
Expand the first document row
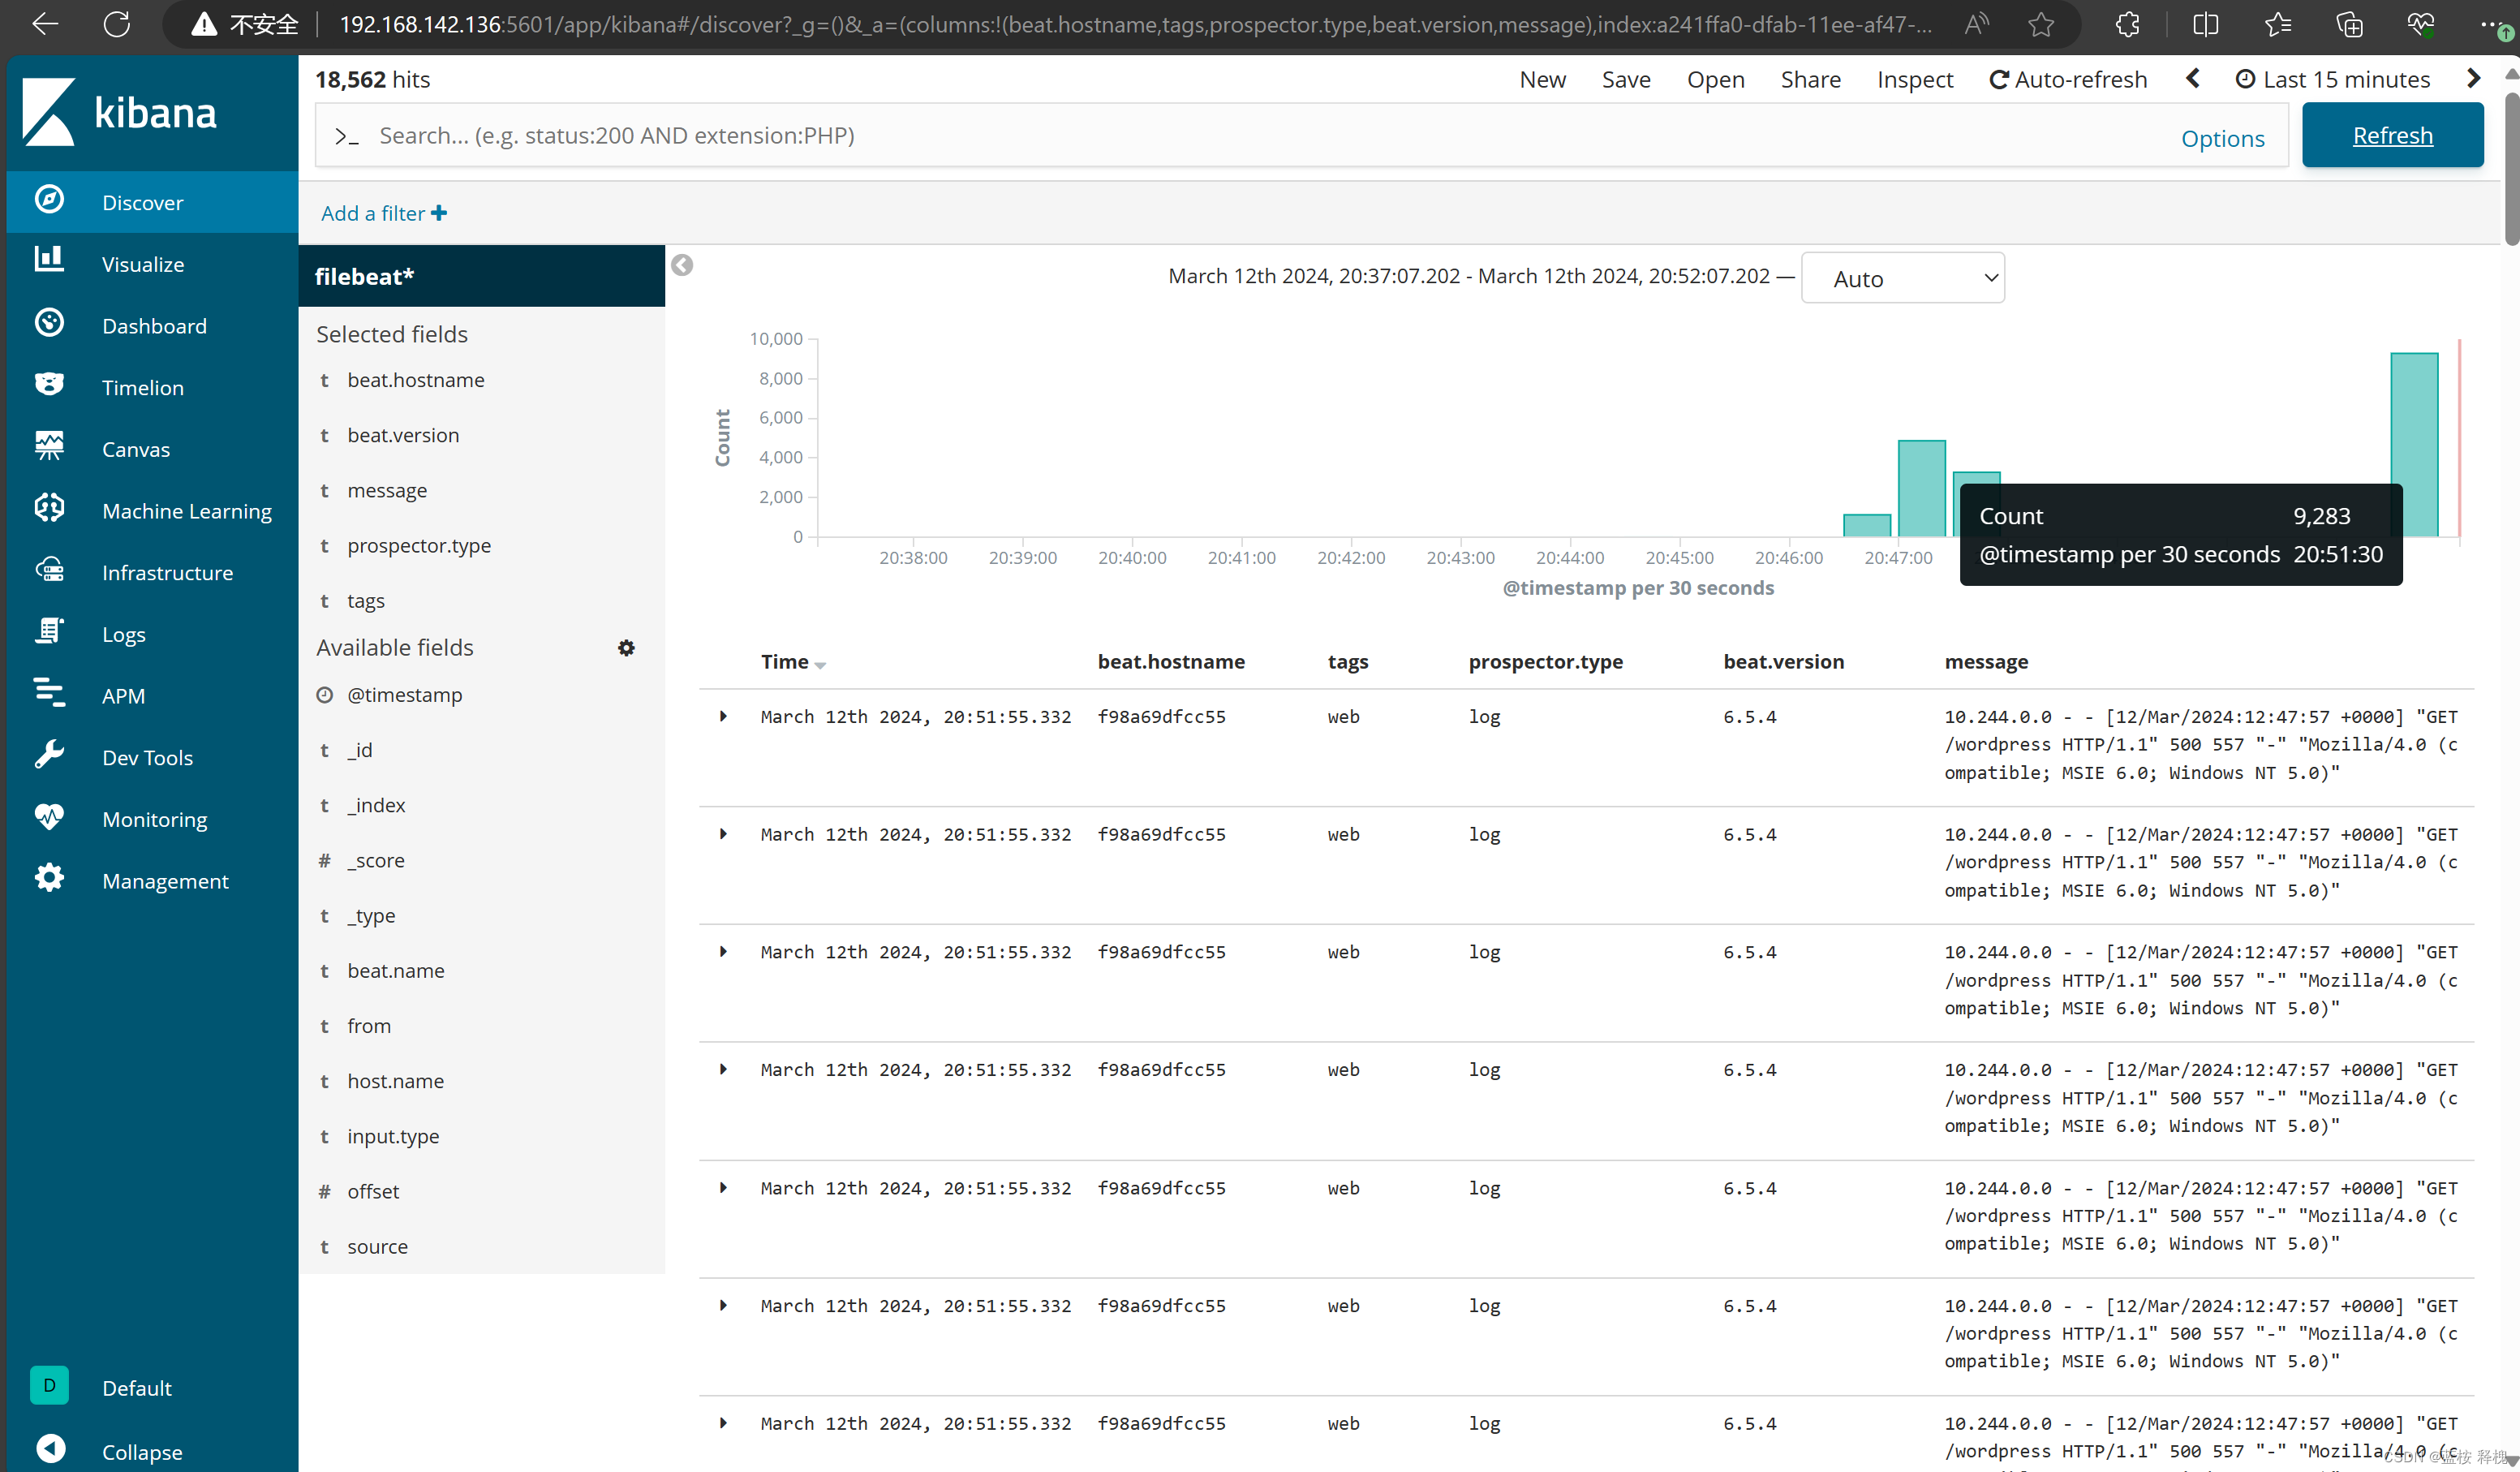click(x=723, y=716)
